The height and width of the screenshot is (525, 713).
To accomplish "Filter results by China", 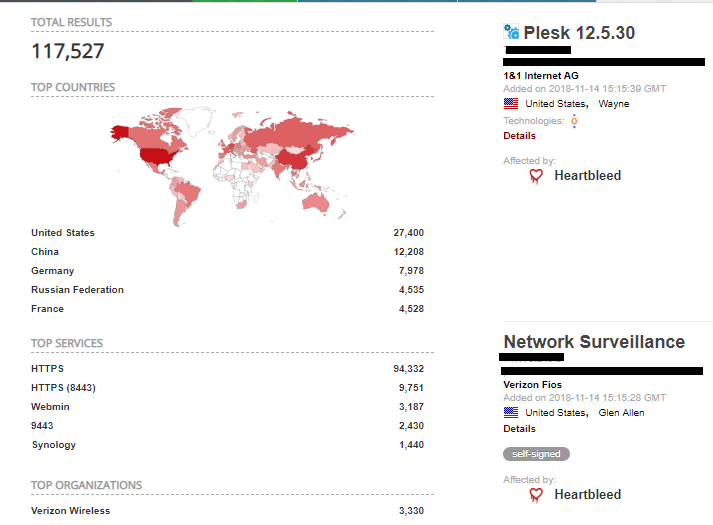I will coord(45,252).
